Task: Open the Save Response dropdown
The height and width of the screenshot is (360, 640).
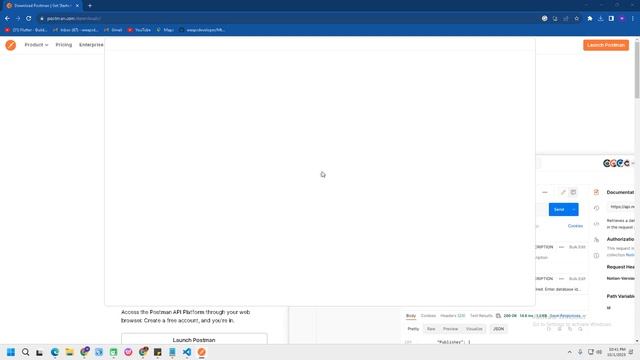Action: (x=567, y=316)
